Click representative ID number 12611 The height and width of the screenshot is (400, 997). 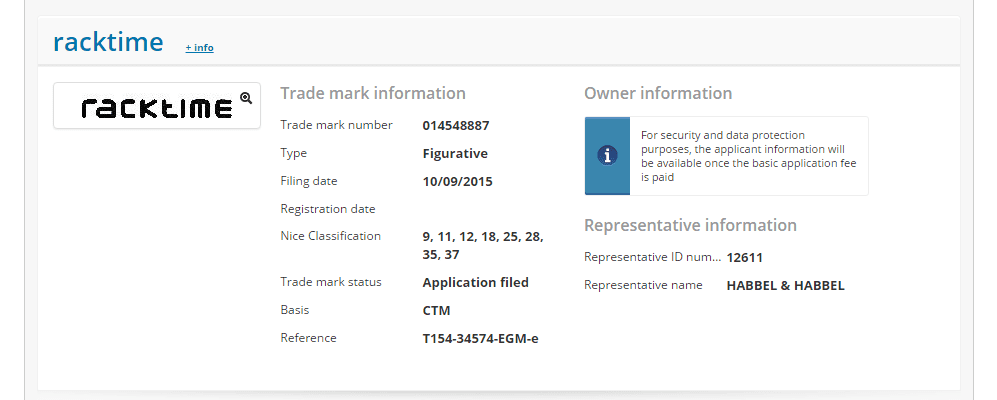tap(745, 257)
